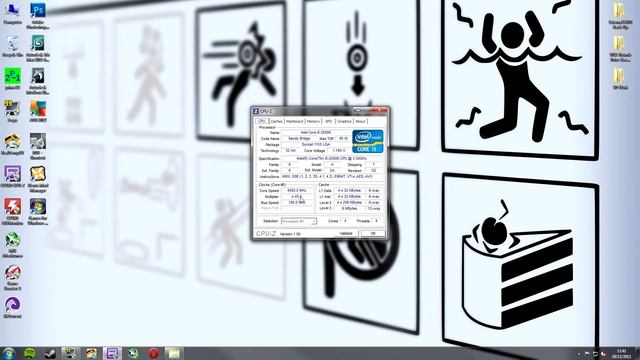The height and width of the screenshot is (360, 640).
Task: Click the Validate button in CPU-Z
Action: (x=346, y=233)
